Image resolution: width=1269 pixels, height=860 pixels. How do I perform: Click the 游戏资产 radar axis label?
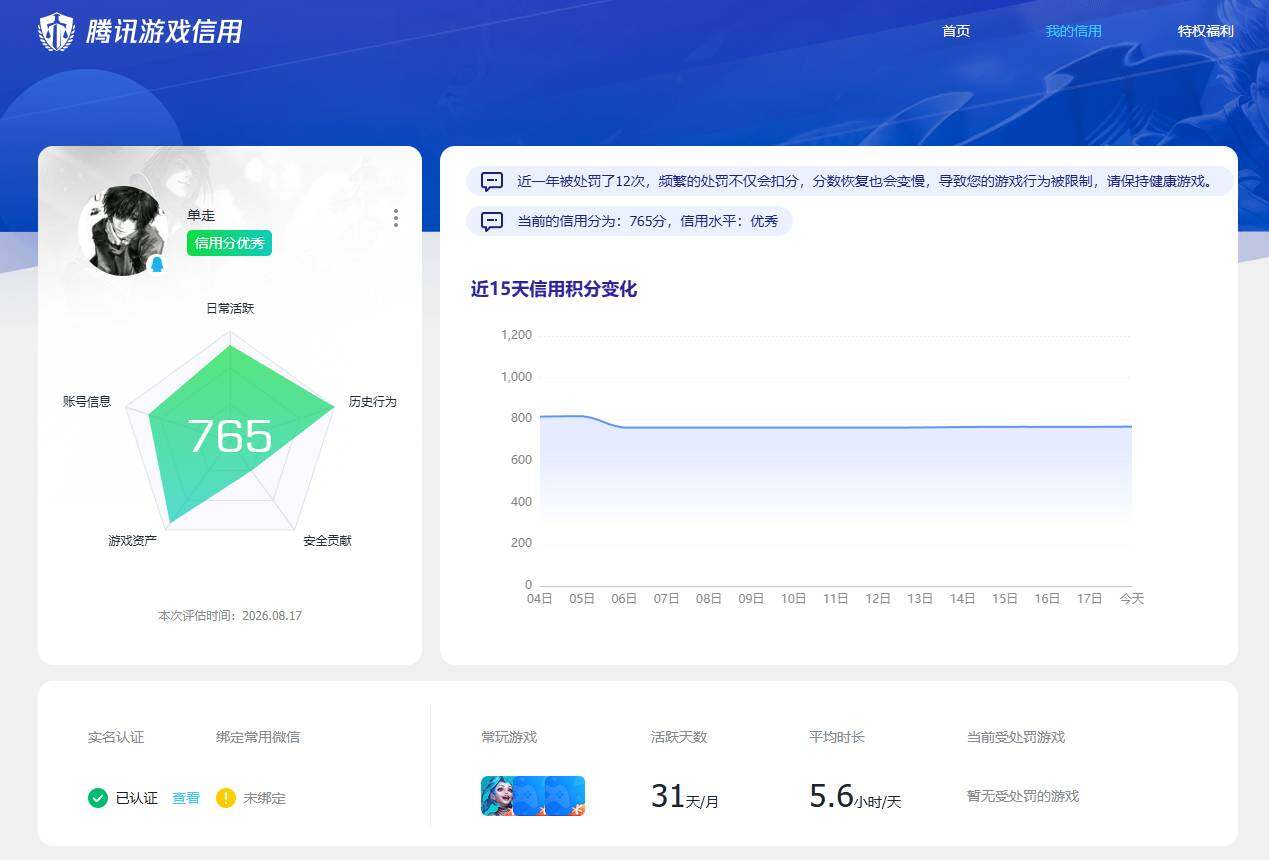[x=133, y=540]
